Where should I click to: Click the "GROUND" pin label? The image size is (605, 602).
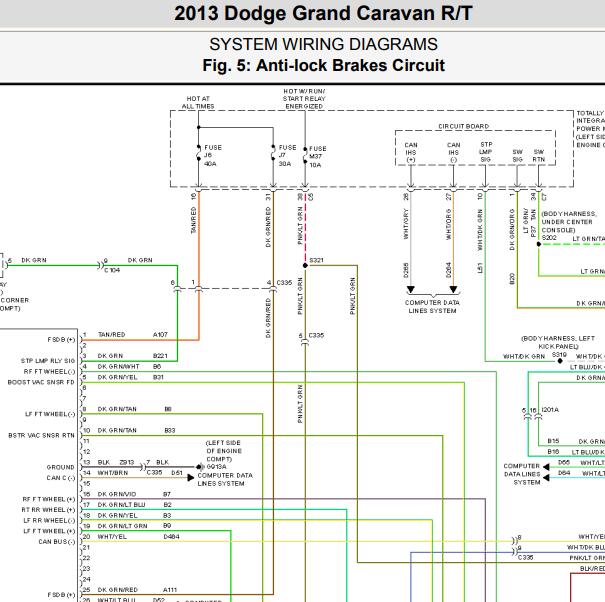60,467
